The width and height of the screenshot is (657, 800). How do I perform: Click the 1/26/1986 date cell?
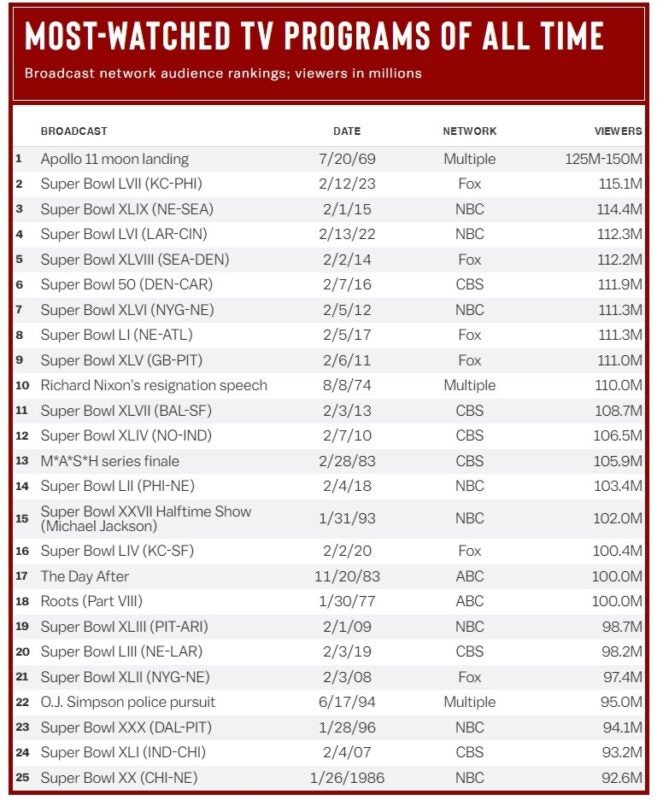[347, 777]
